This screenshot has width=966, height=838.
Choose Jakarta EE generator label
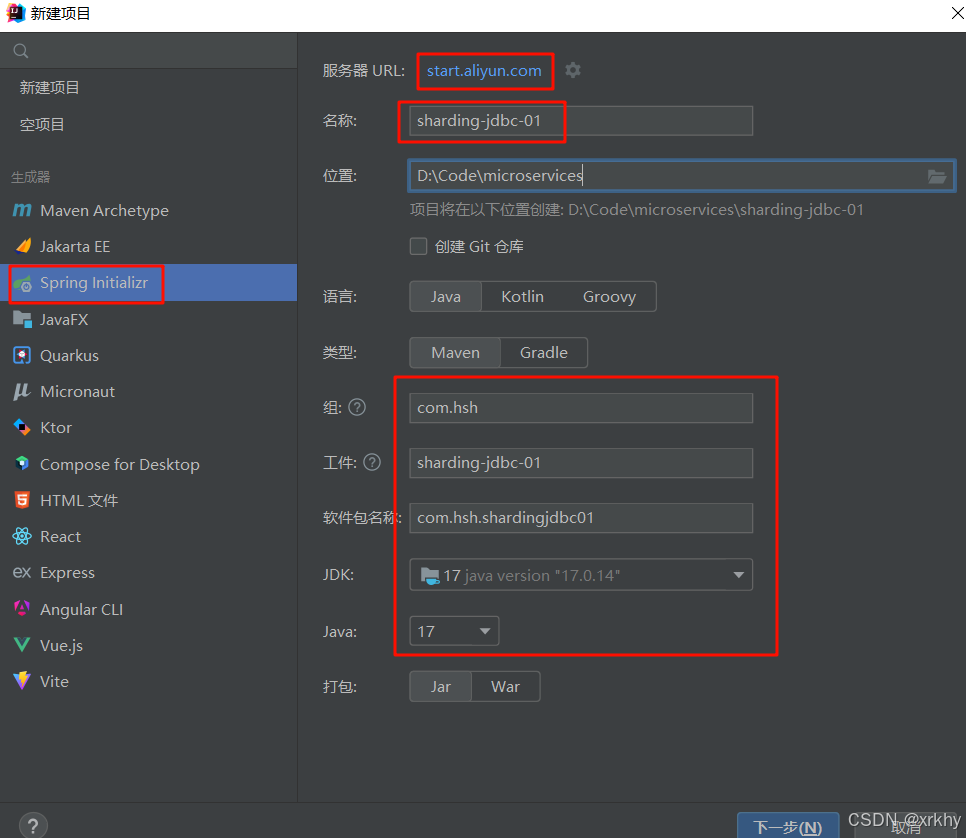tap(75, 246)
